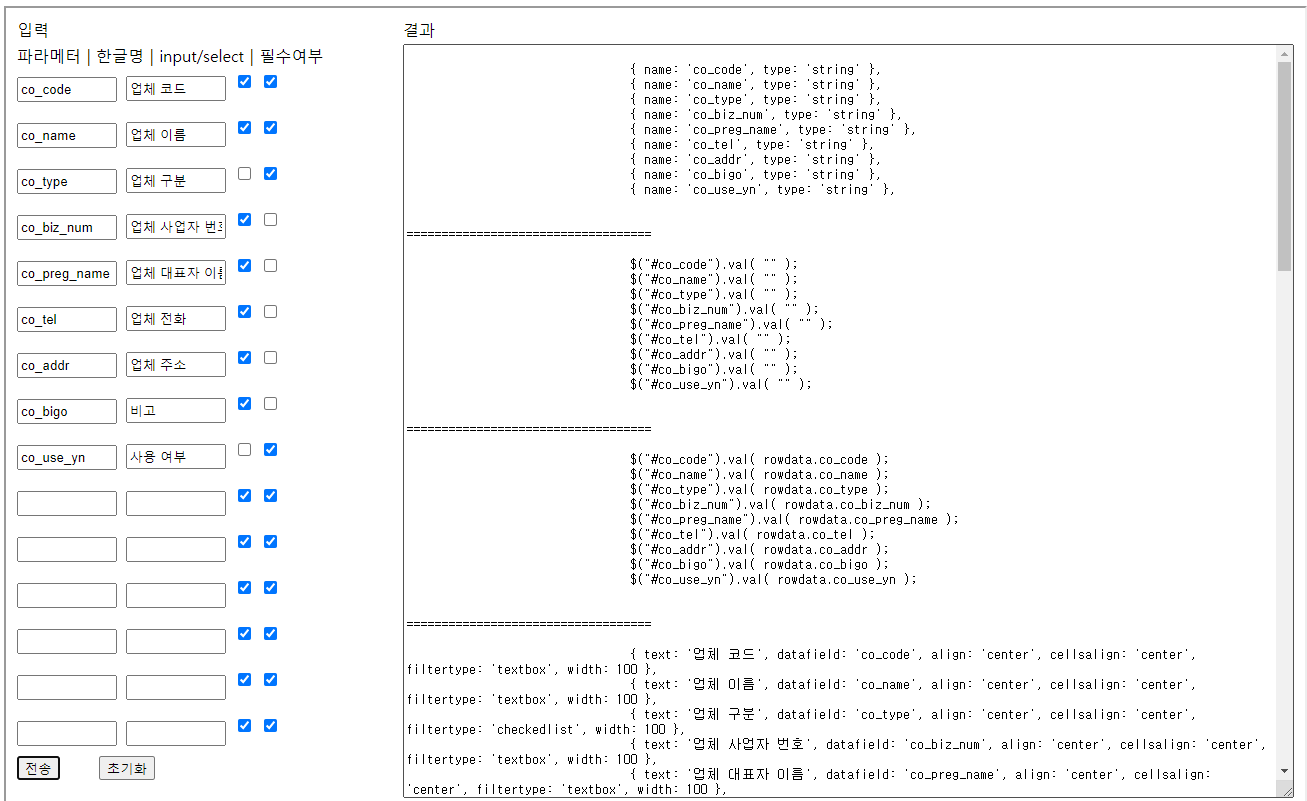Viewport: 1307px width, 801px height.
Task: Click the 초기화 reset button
Action: [x=127, y=768]
